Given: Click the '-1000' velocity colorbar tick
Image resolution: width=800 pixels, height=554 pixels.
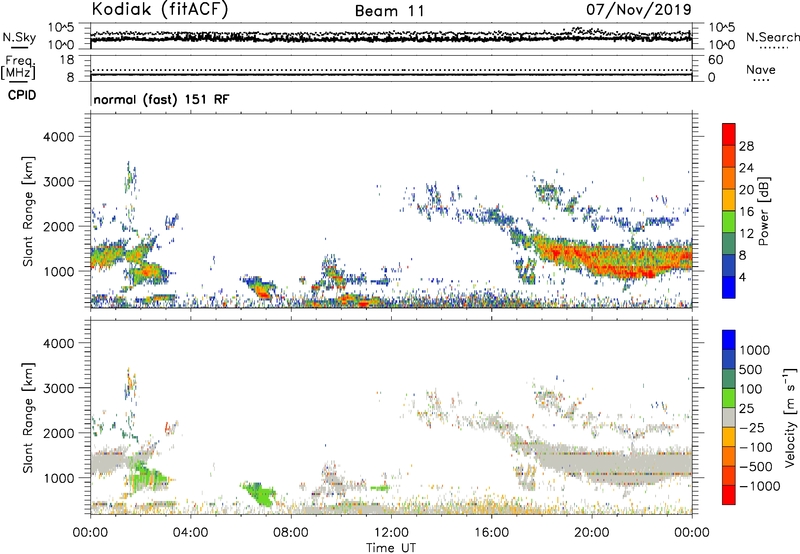Looking at the screenshot, I should point(760,486).
